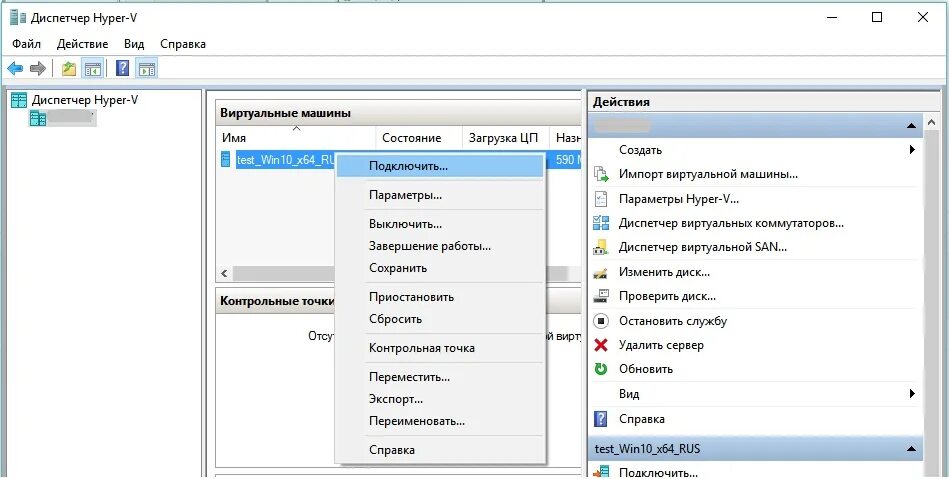The height and width of the screenshot is (479, 949).
Task: Click the Подключить icon at the pane bottom
Action: [600, 472]
